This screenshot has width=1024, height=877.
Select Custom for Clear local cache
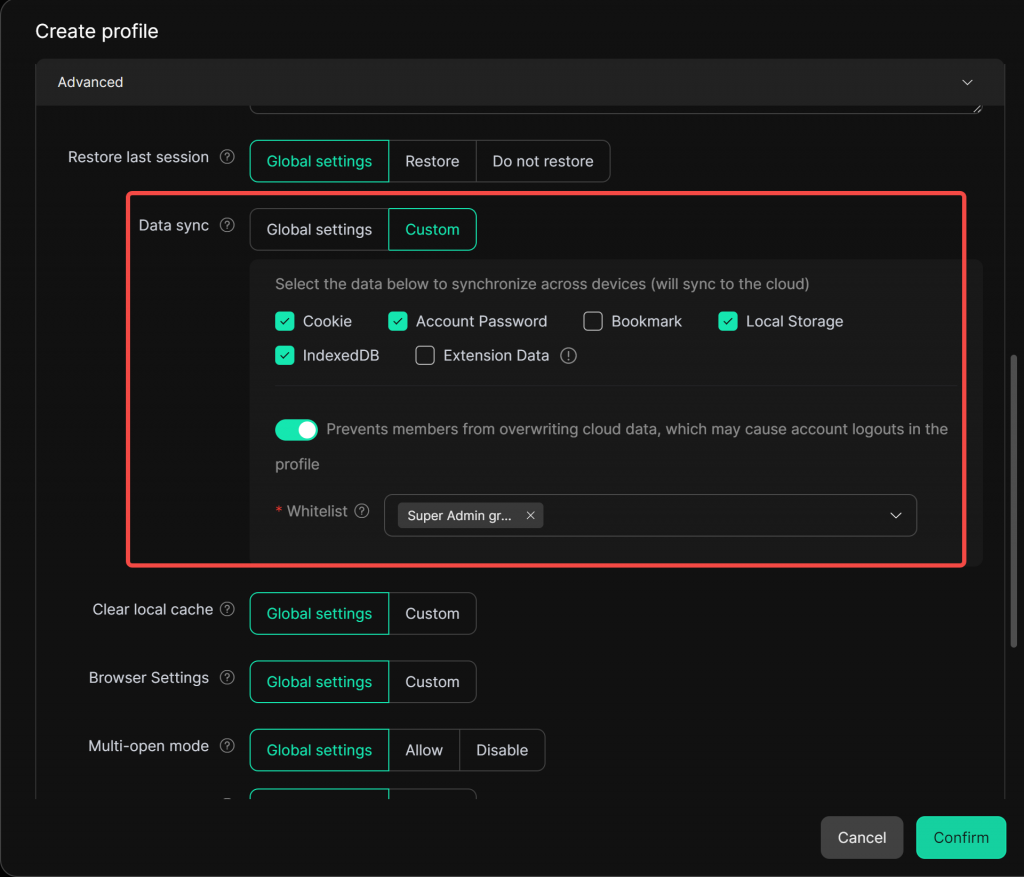432,614
